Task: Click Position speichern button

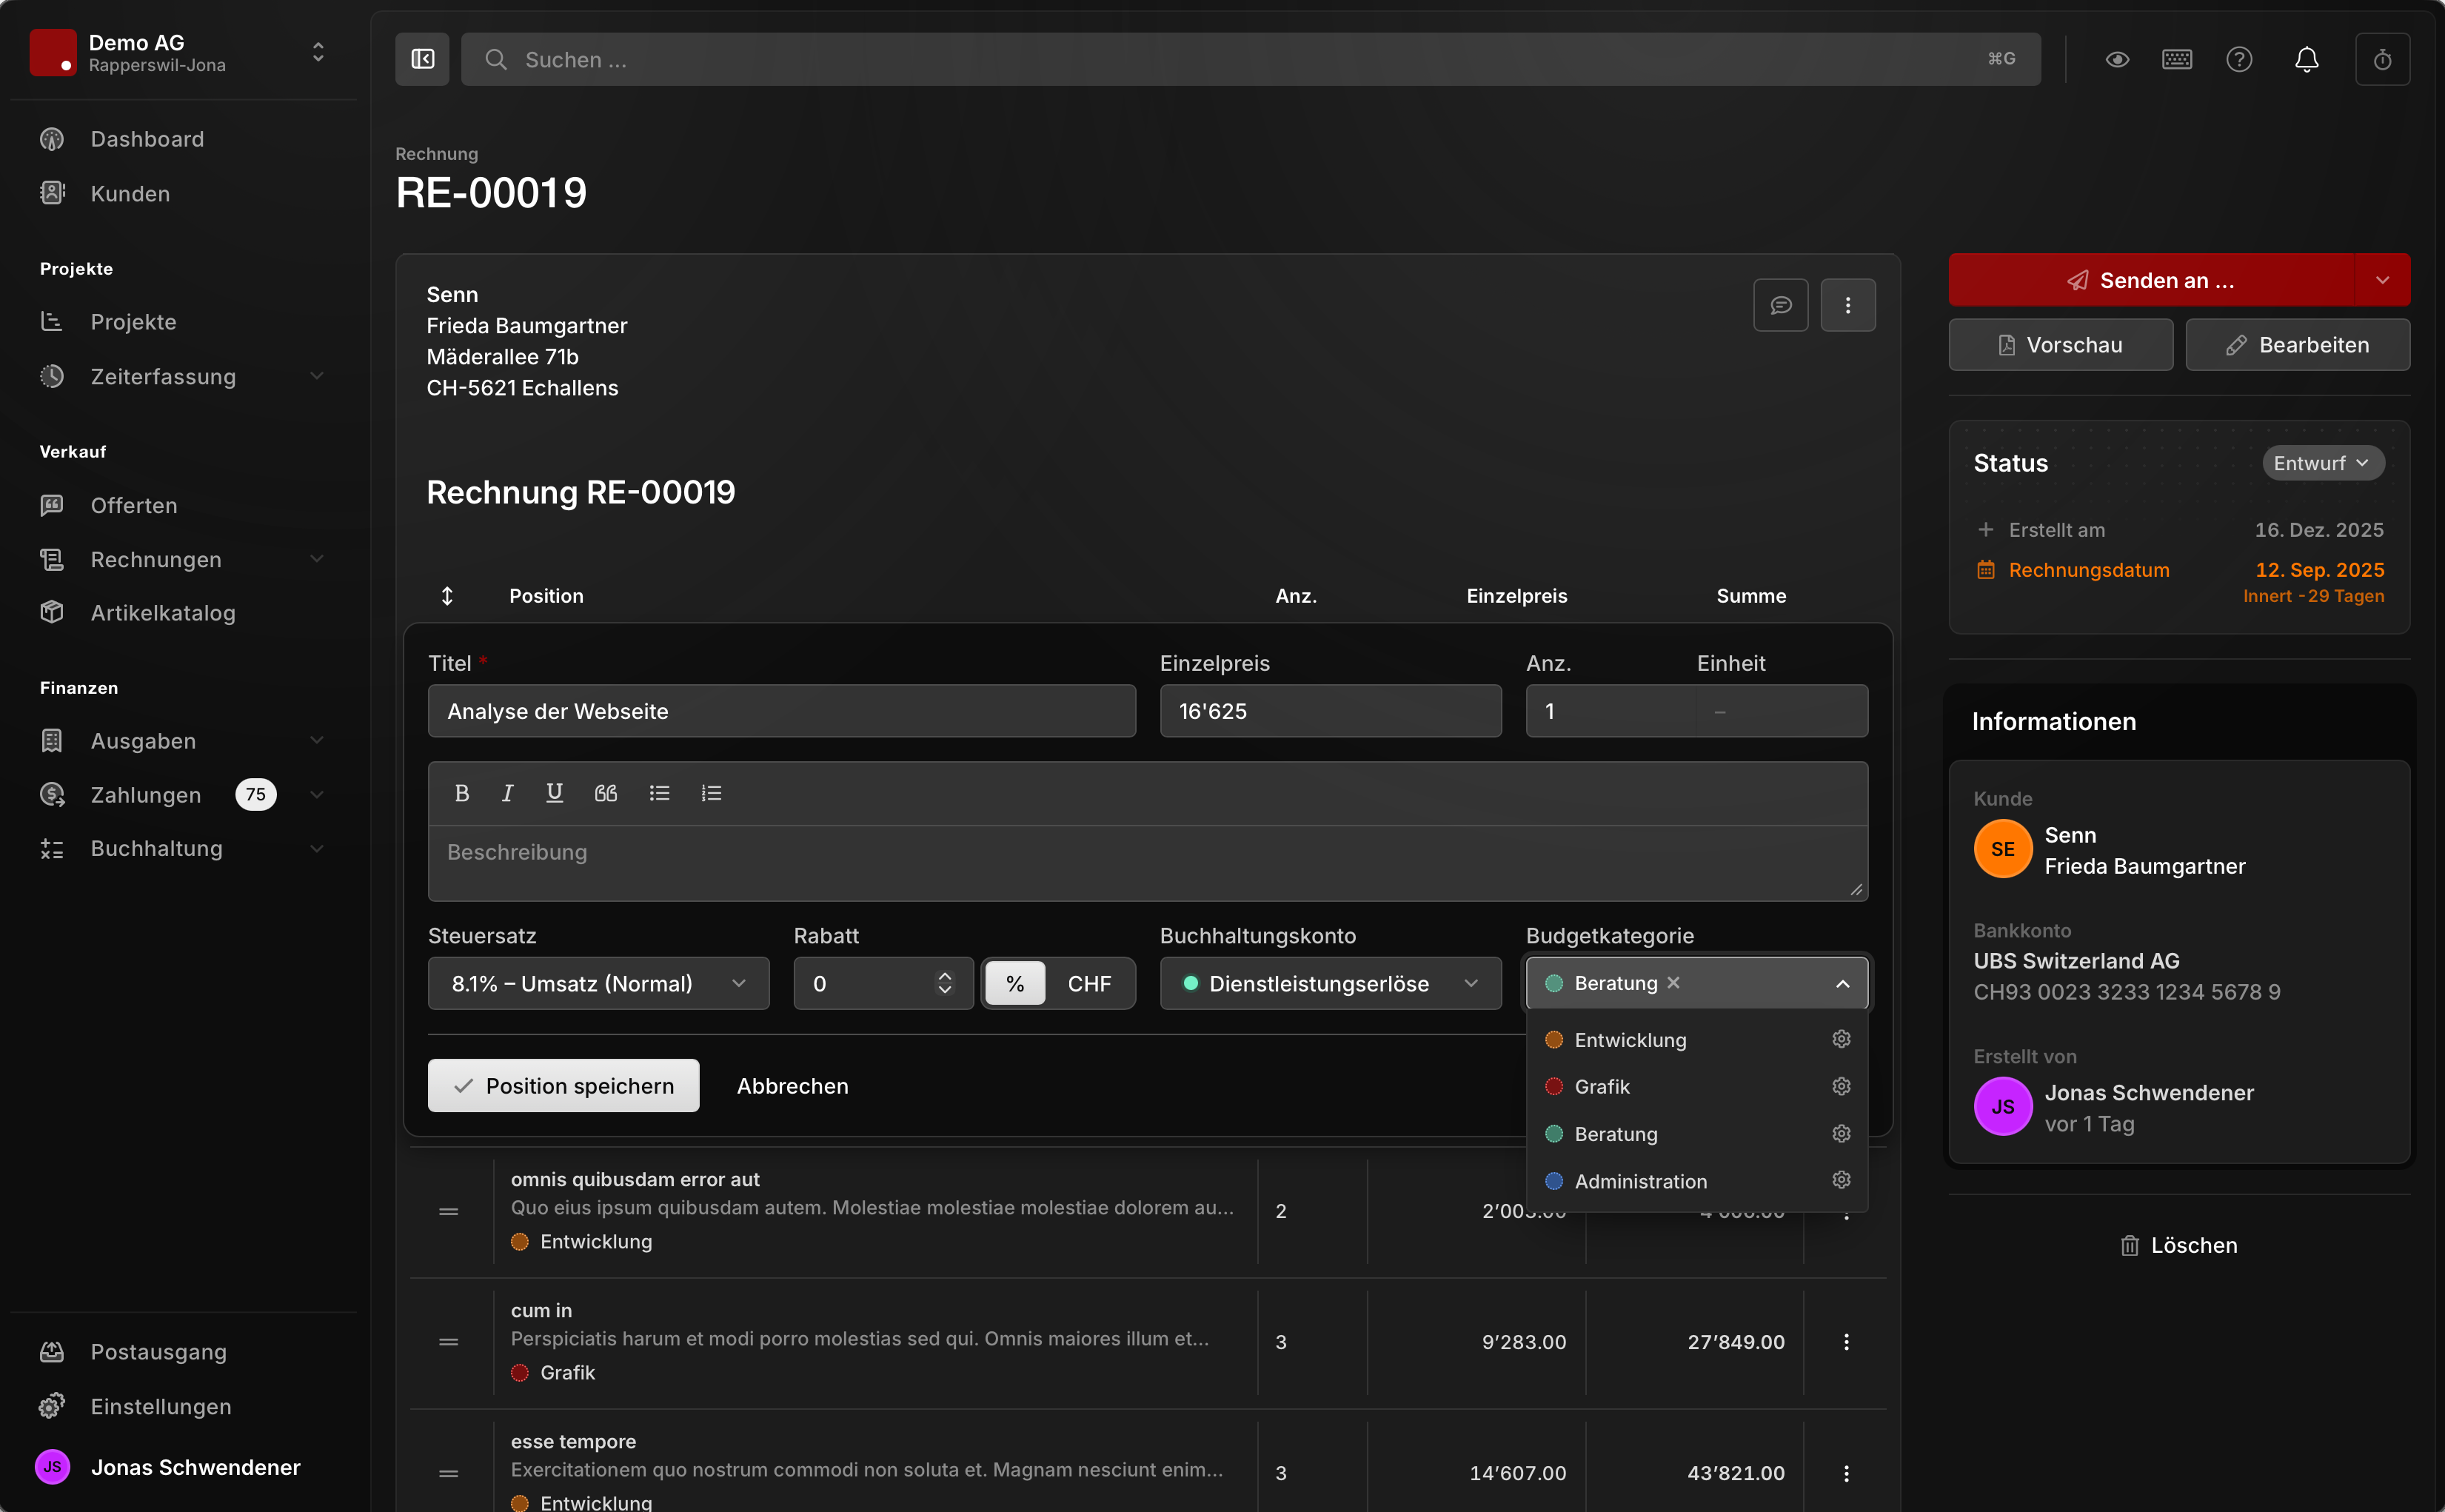Action: pyautogui.click(x=563, y=1086)
